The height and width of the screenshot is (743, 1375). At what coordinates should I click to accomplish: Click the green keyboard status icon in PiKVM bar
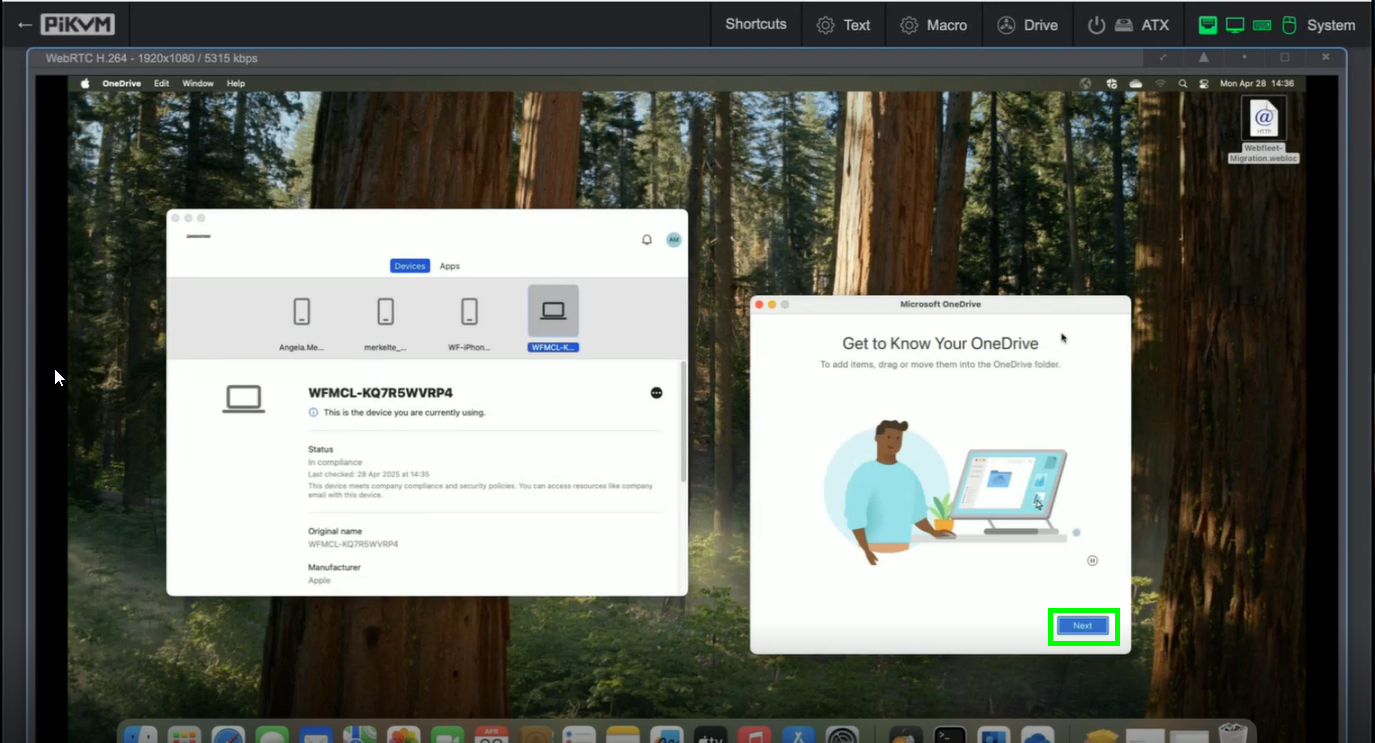tap(1262, 25)
